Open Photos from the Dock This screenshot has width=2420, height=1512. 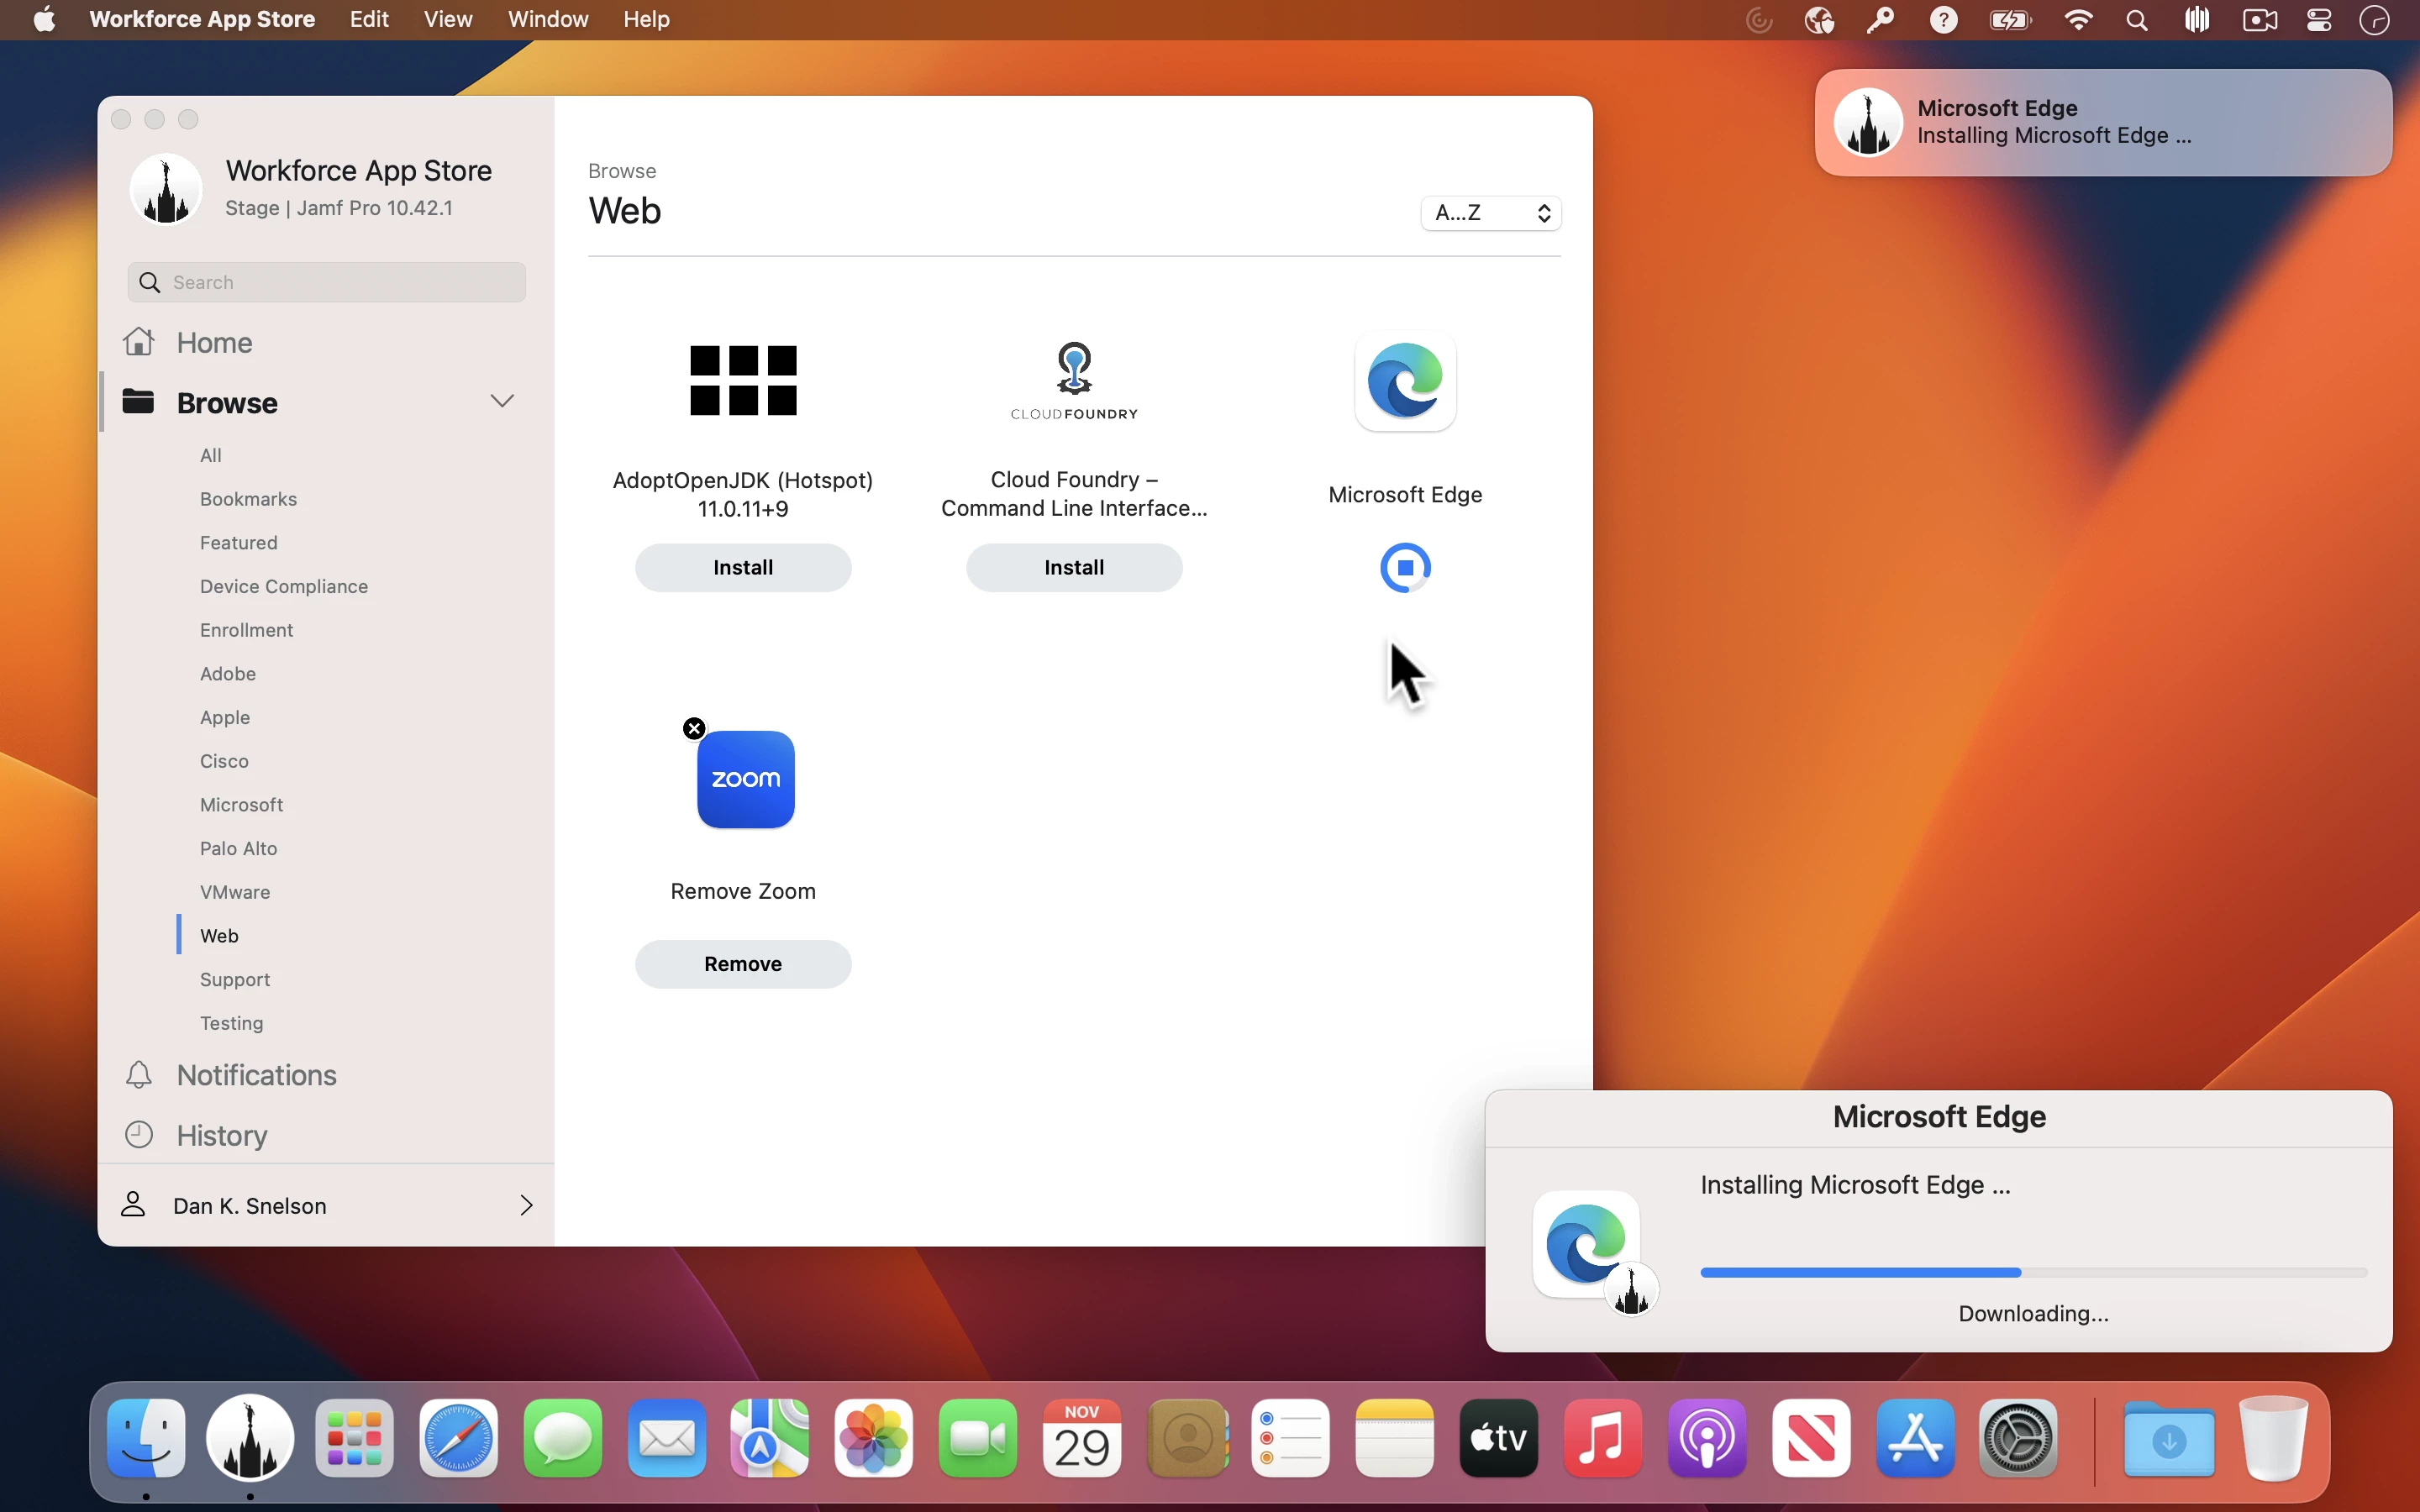pyautogui.click(x=874, y=1438)
